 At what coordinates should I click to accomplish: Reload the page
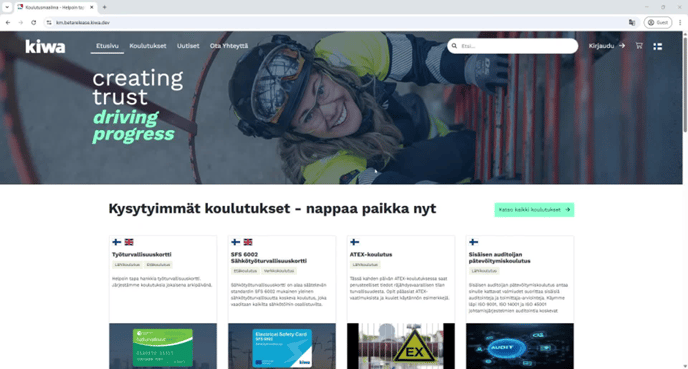point(33,22)
